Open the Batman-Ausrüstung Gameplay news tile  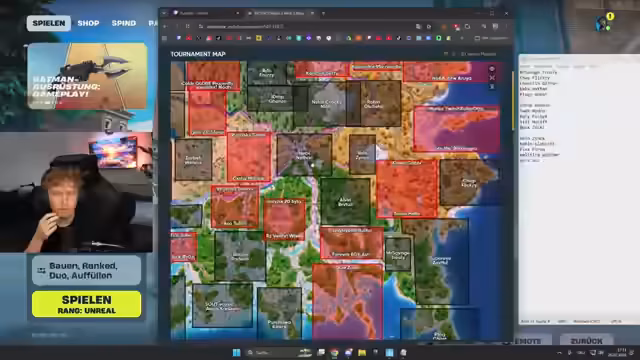point(87,76)
